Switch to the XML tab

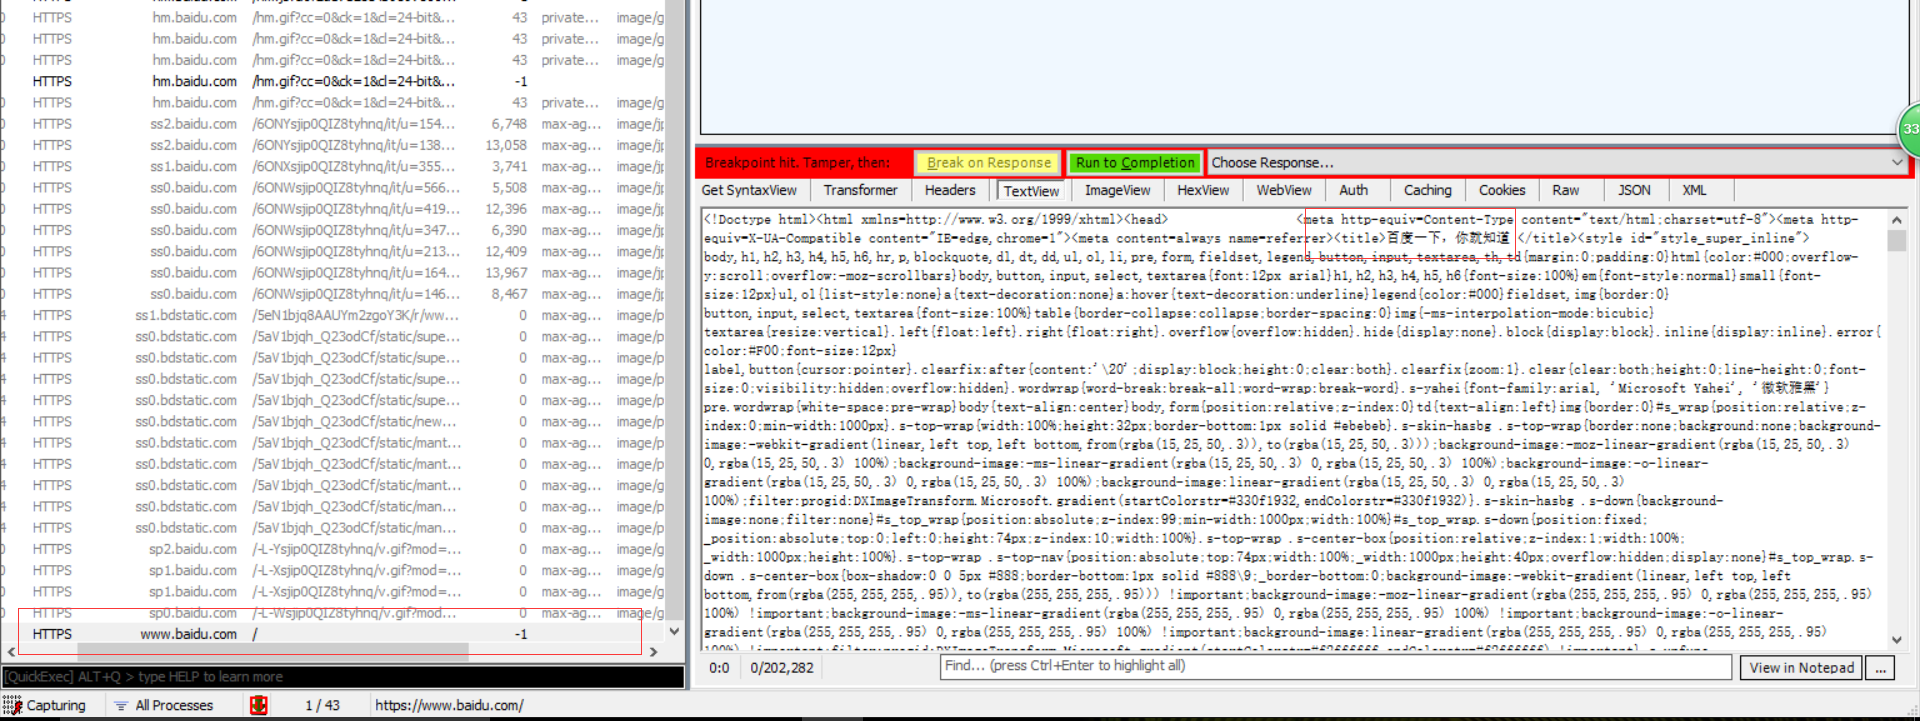[x=1694, y=190]
